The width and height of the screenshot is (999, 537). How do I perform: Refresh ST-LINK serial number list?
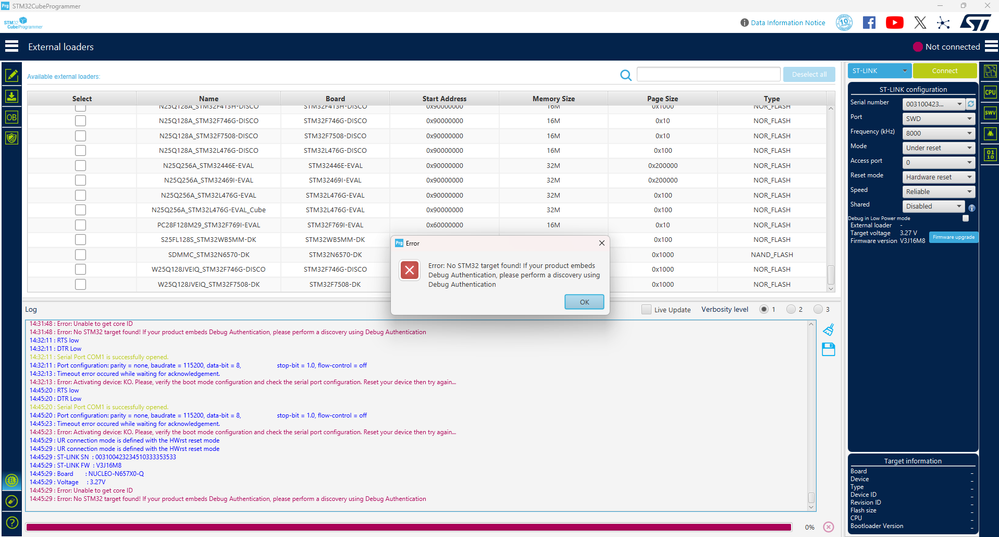coord(970,104)
